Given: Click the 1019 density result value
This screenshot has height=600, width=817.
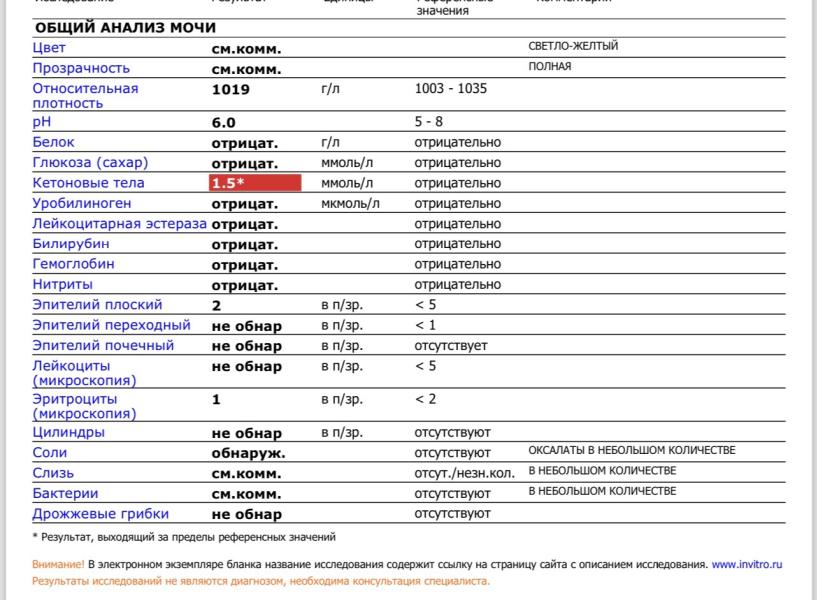Looking at the screenshot, I should click(x=230, y=90).
